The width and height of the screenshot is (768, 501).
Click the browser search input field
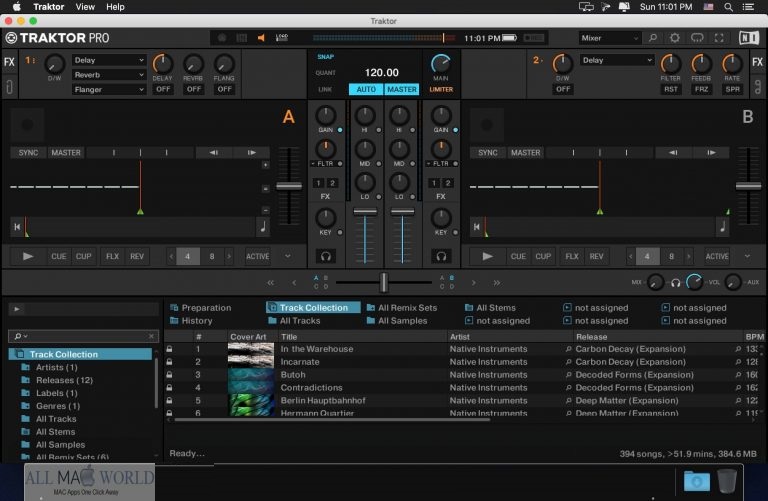pyautogui.click(x=83, y=336)
